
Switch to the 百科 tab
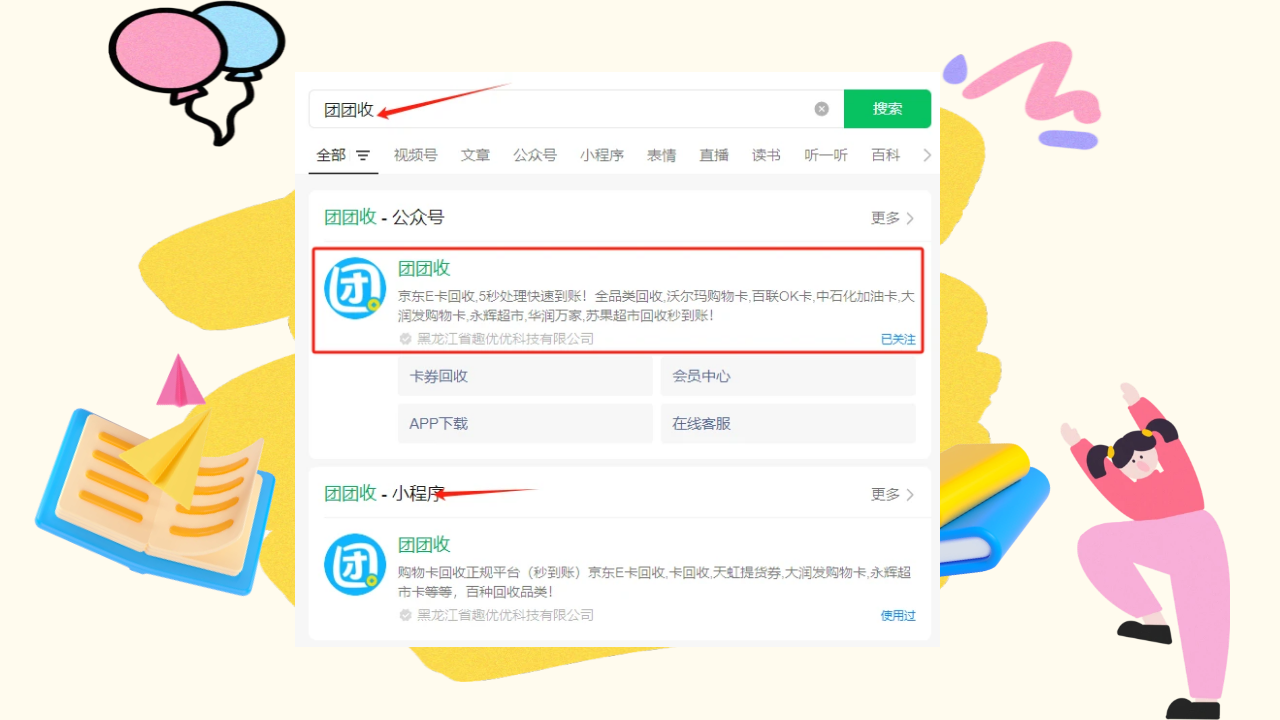885,155
